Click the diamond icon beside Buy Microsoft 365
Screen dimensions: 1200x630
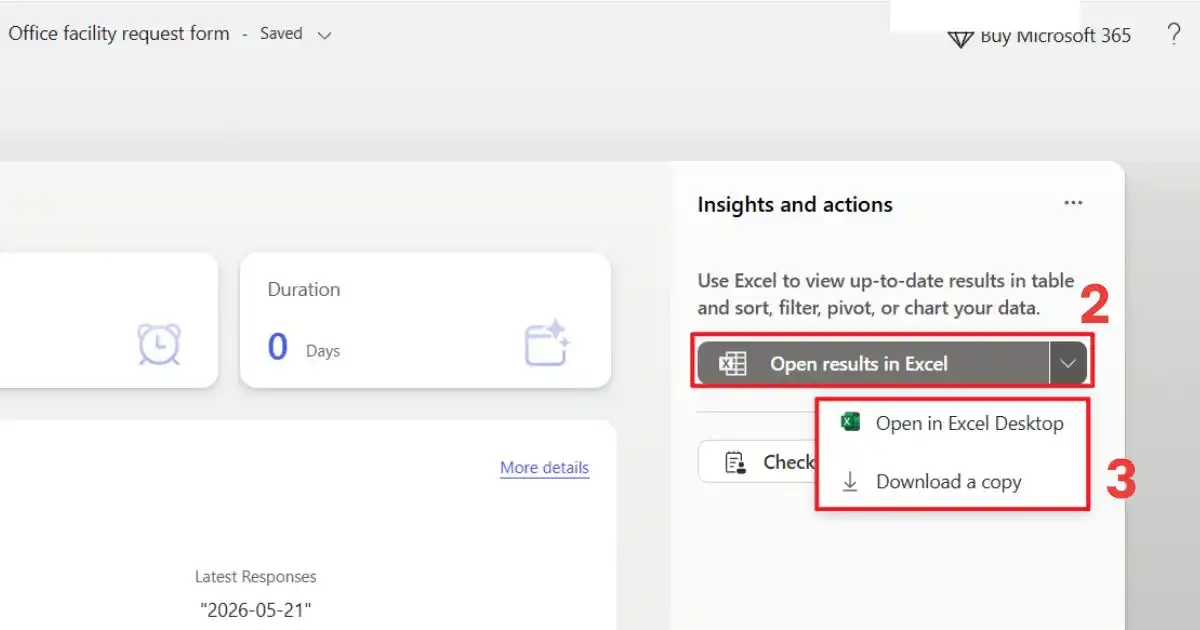pyautogui.click(x=960, y=38)
